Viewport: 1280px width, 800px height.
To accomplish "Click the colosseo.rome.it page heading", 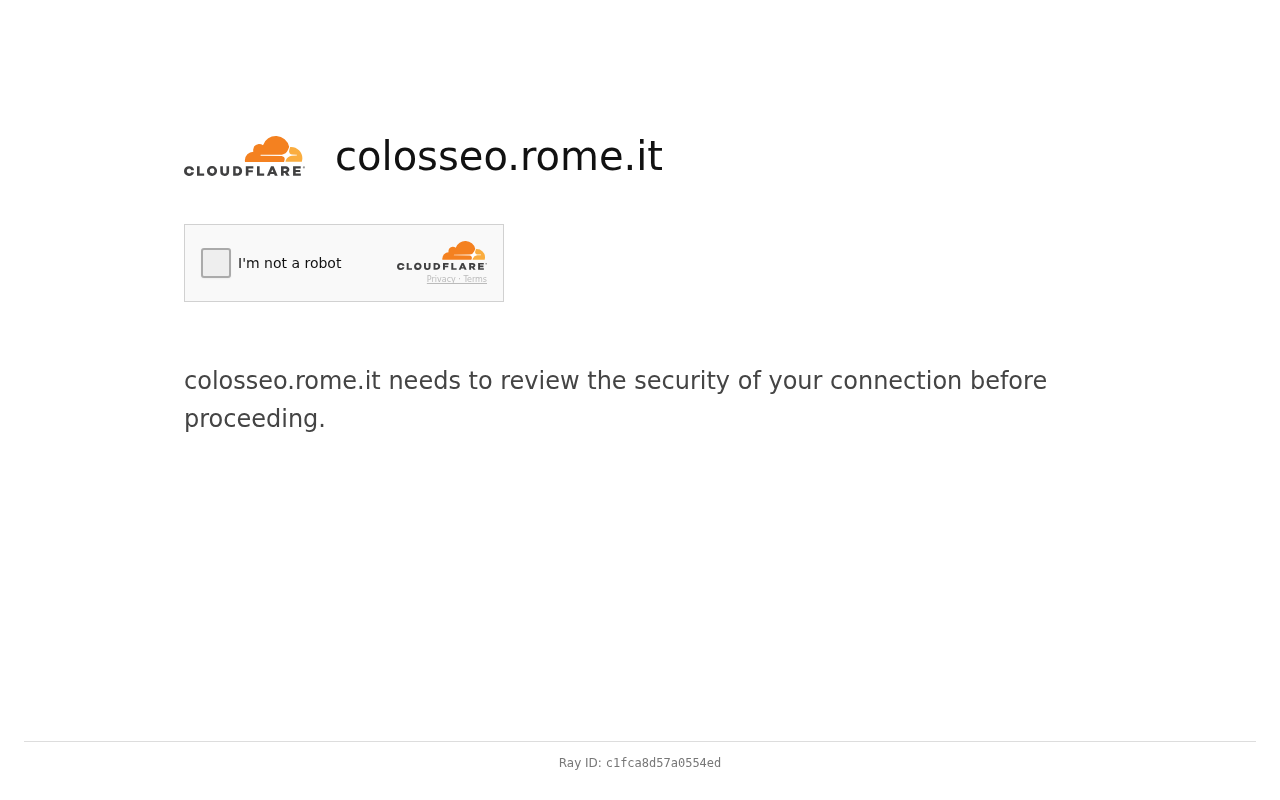I will coord(499,156).
